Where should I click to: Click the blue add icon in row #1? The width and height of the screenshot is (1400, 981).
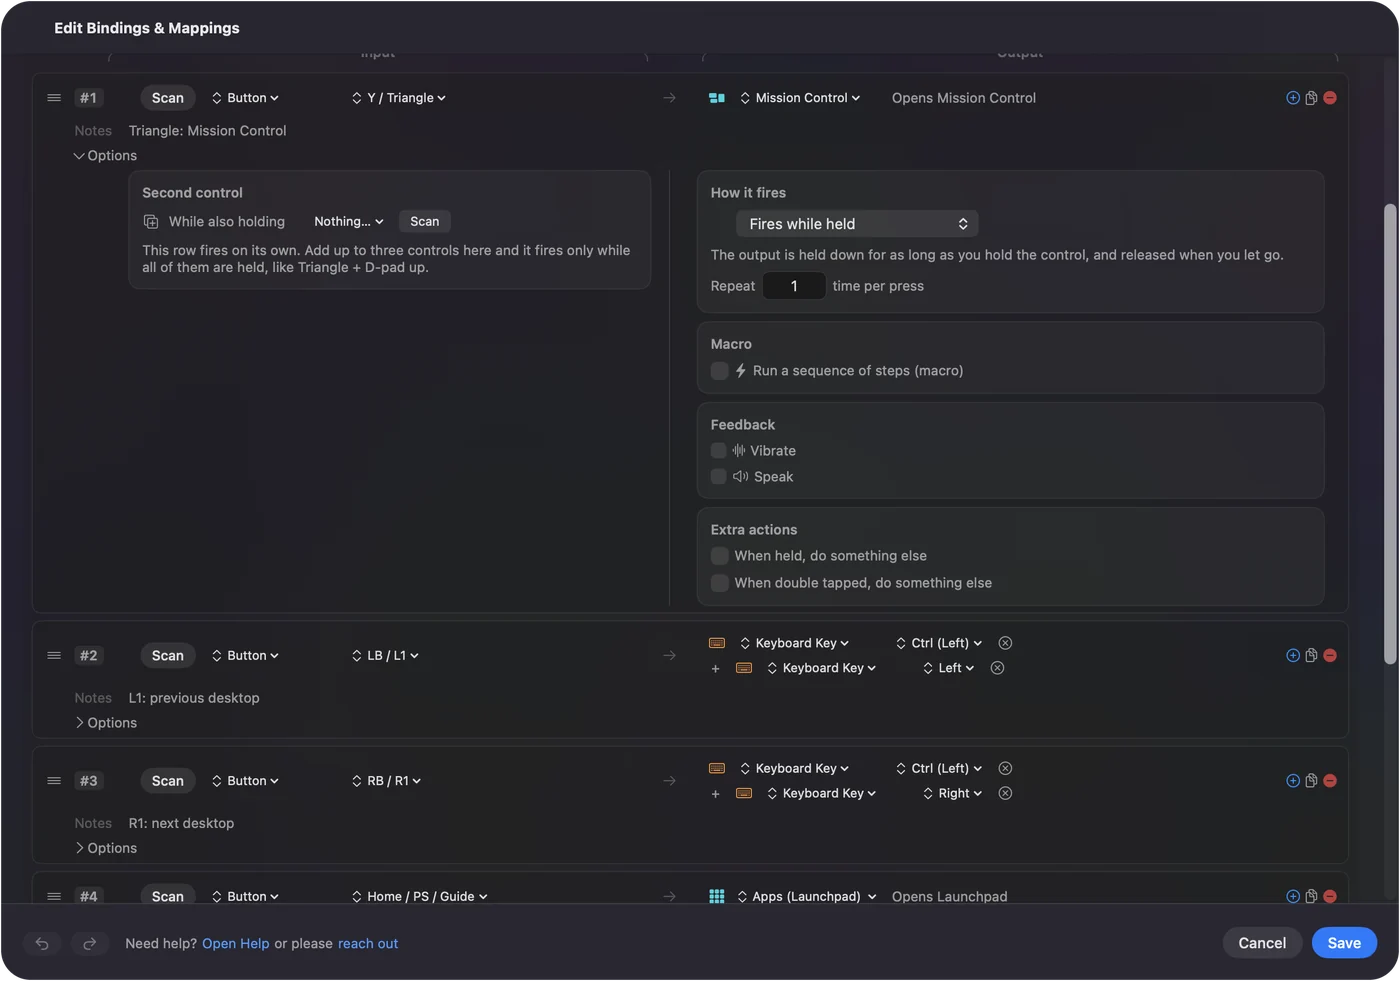(x=1293, y=98)
